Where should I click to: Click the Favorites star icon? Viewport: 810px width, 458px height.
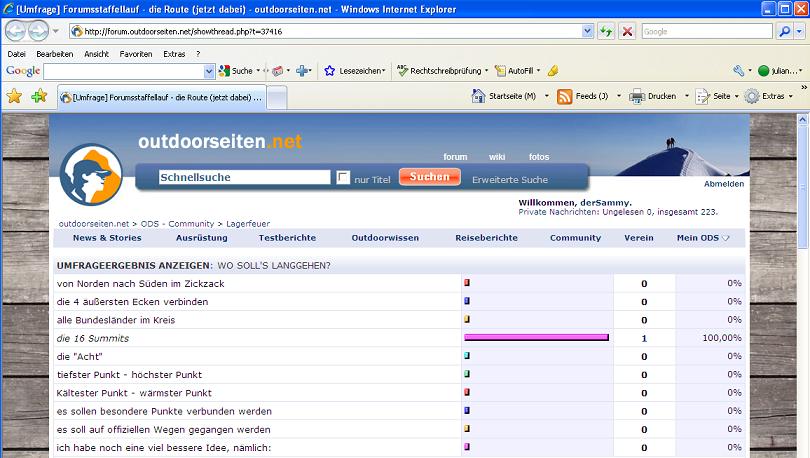tap(14, 96)
